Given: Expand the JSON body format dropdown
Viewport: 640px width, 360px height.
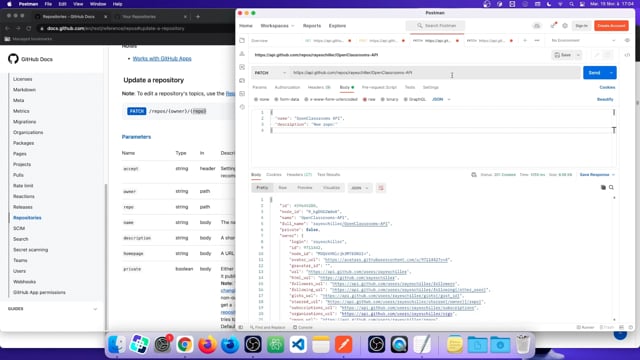Looking at the screenshot, I should tap(441, 99).
